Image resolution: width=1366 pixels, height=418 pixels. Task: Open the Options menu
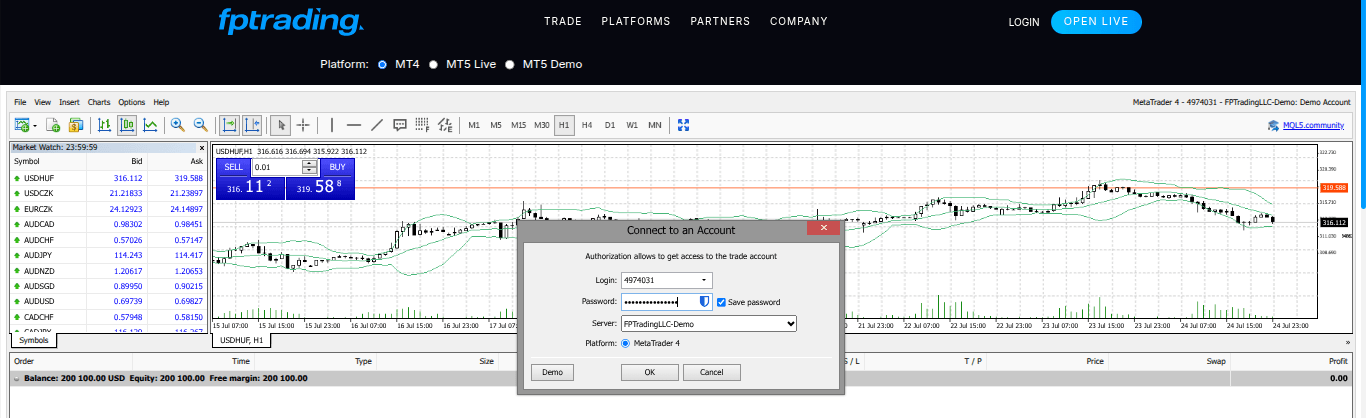coord(132,102)
